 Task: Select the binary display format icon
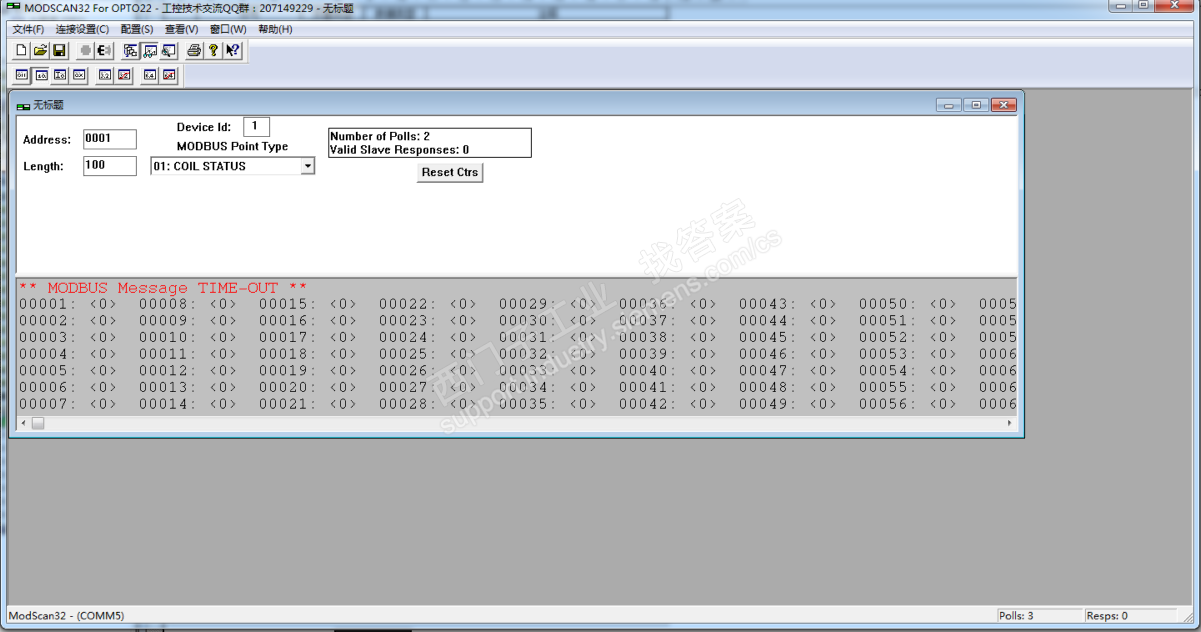point(22,75)
